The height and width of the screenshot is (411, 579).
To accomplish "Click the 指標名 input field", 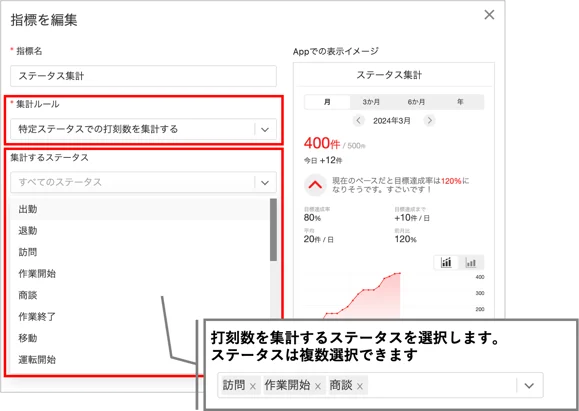I will [143, 76].
